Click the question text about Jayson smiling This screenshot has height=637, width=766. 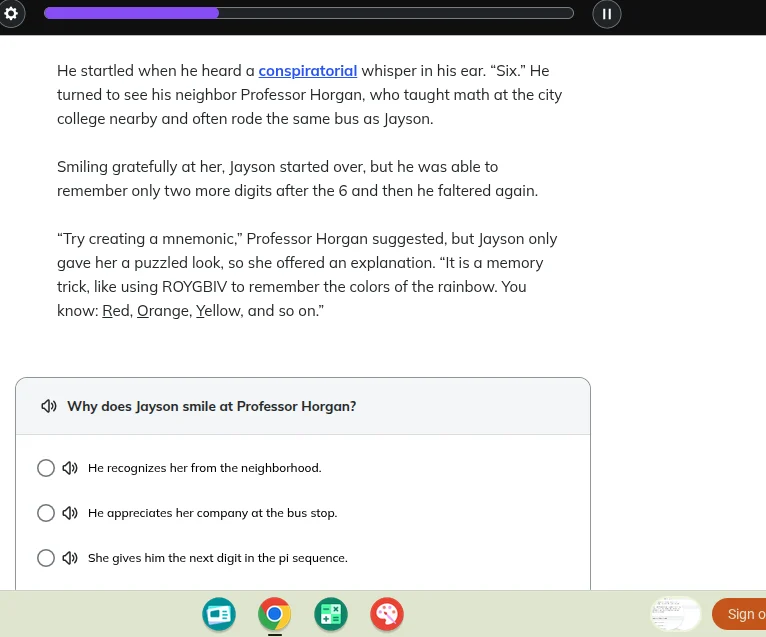(x=211, y=407)
